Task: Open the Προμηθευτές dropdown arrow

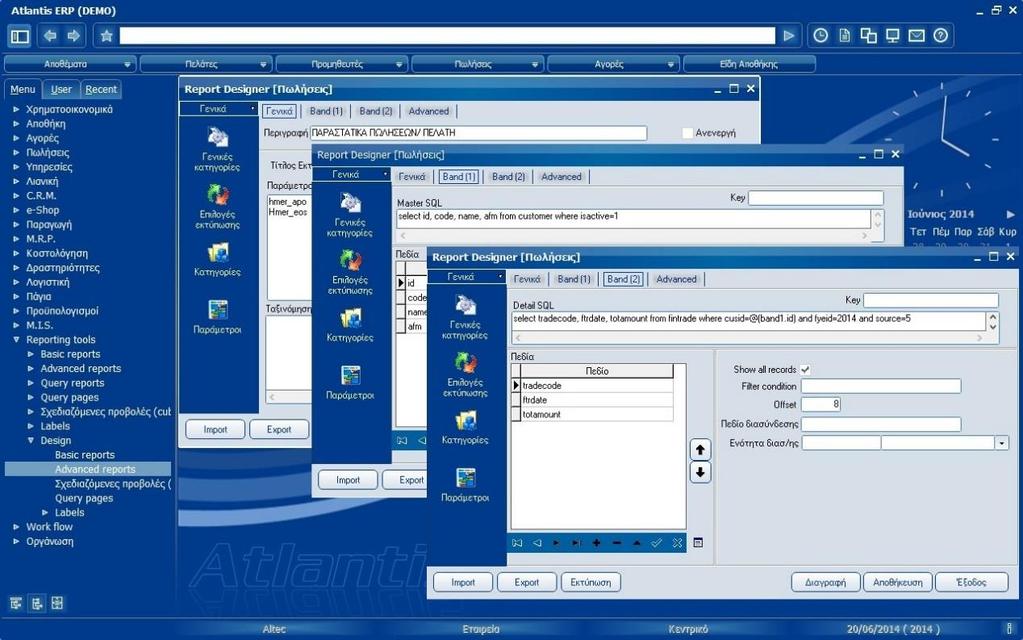Action: (399, 65)
